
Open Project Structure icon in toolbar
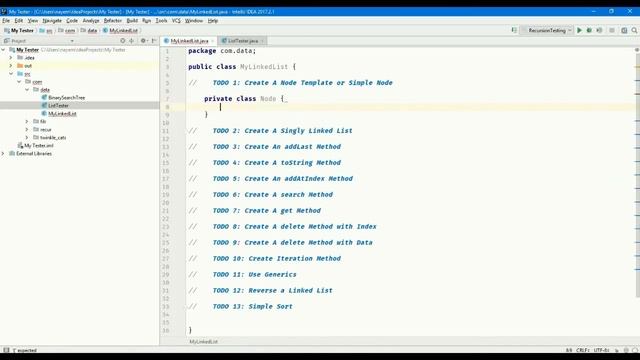624,30
